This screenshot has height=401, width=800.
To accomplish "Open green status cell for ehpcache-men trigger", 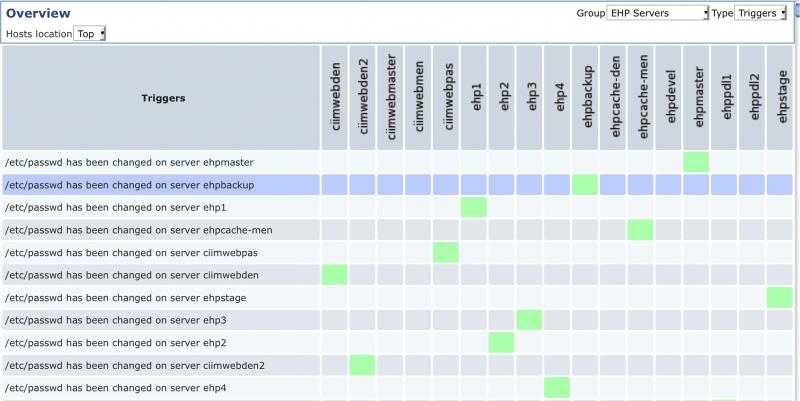I will [640, 230].
